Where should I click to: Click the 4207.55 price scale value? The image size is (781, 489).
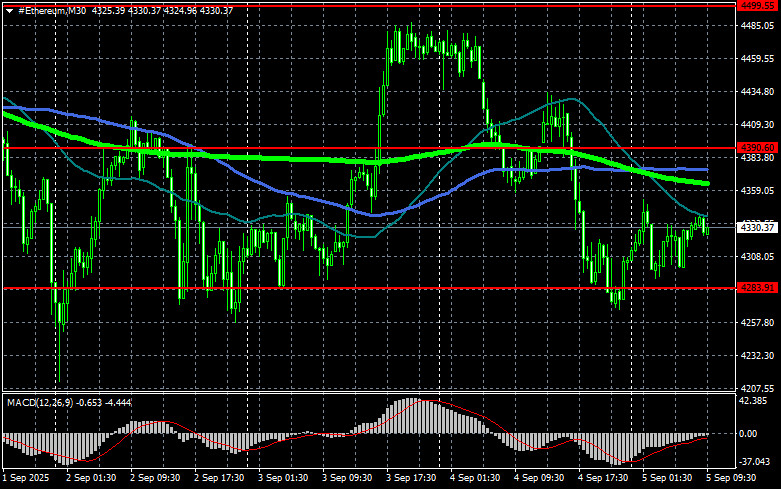757,388
